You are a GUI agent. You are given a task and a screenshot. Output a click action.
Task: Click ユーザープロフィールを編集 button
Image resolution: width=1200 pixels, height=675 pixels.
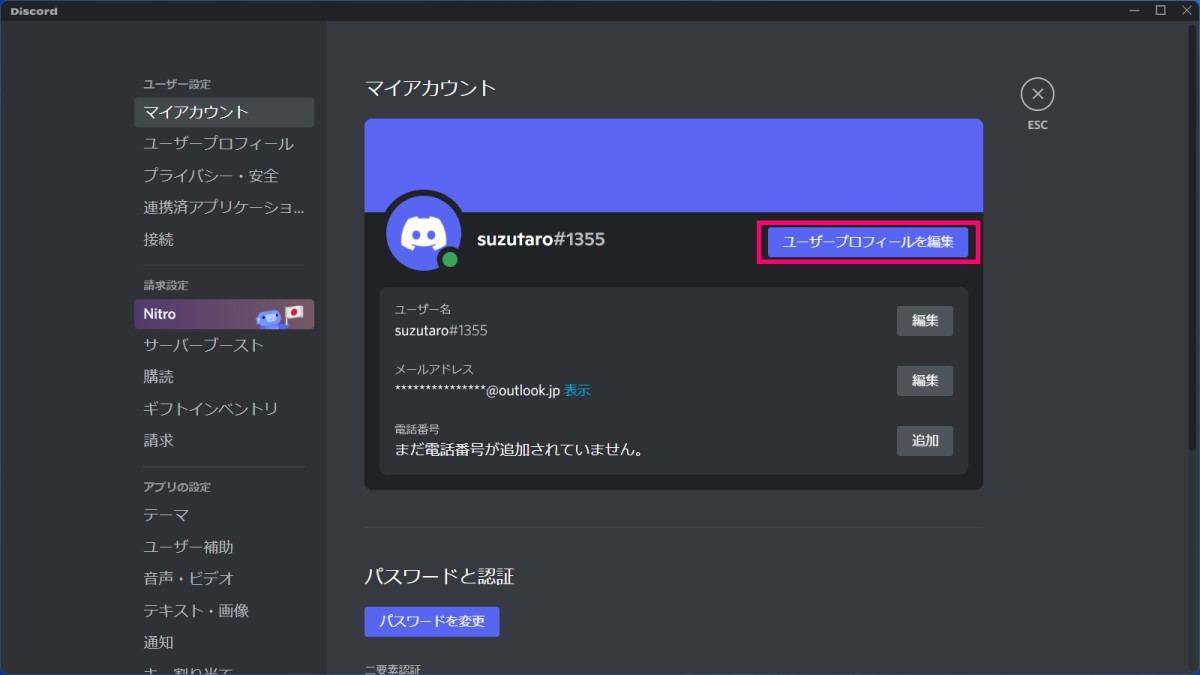[x=866, y=241]
